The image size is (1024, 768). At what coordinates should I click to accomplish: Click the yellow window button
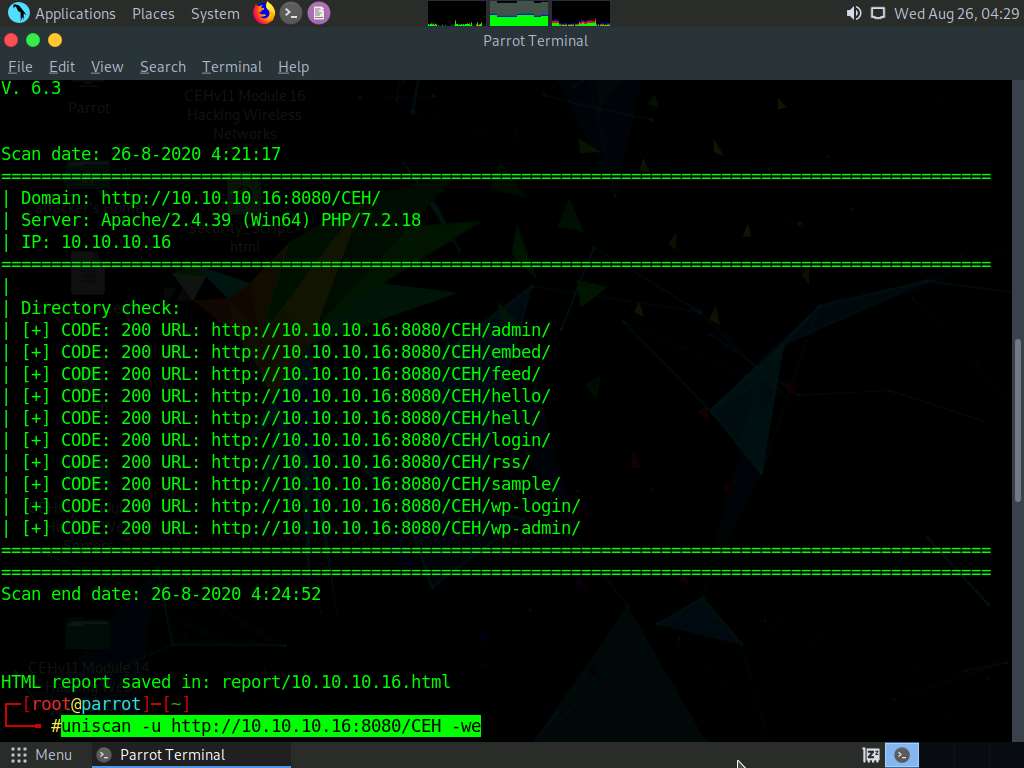click(x=55, y=40)
